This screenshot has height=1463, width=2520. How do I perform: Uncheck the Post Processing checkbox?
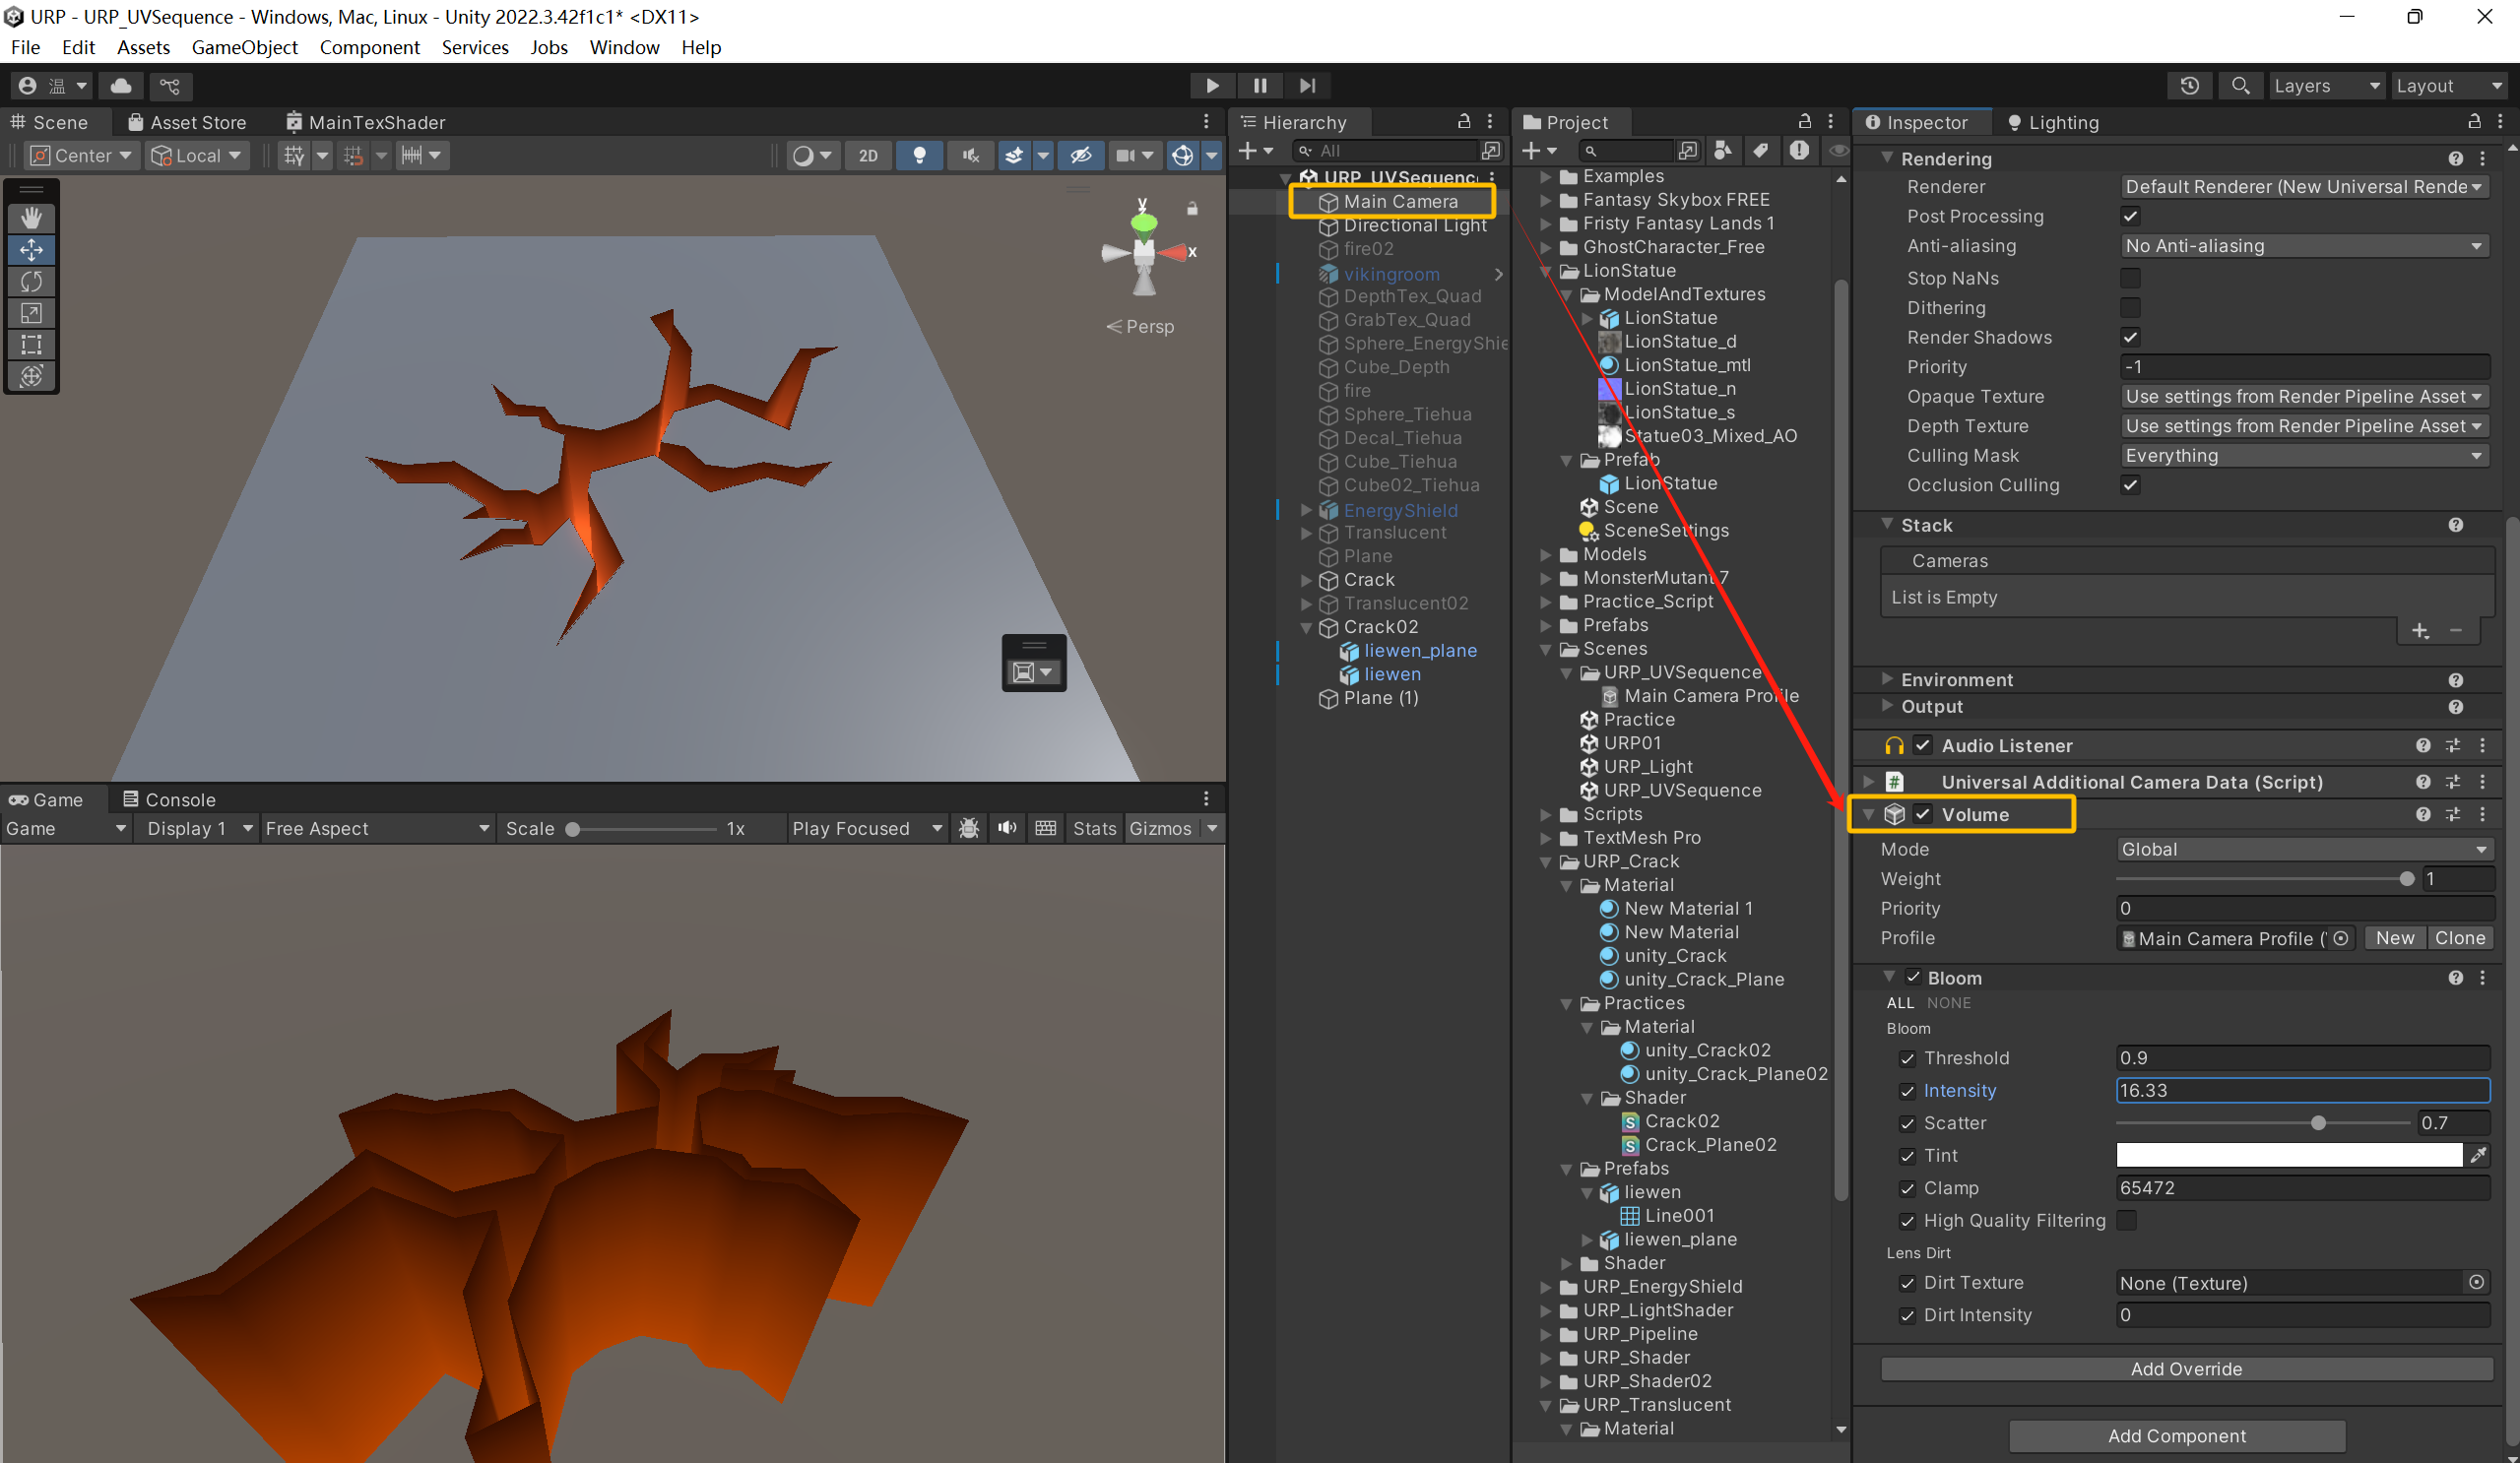(x=2130, y=216)
